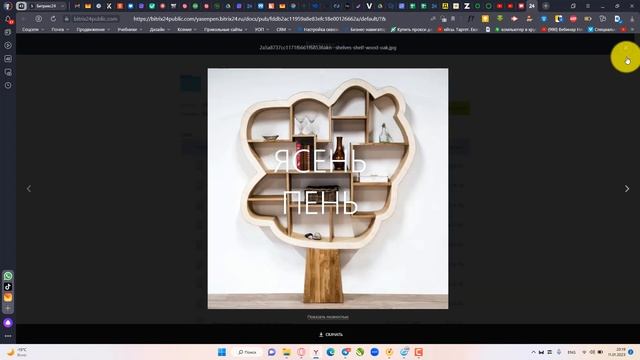Expand the Прикольные сайты bookmarks folder
This screenshot has width=640, height=360.
tap(226, 29)
